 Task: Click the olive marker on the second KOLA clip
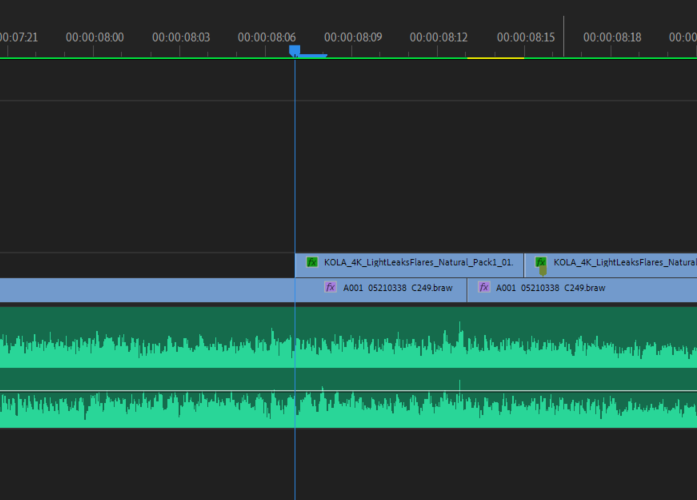click(543, 271)
